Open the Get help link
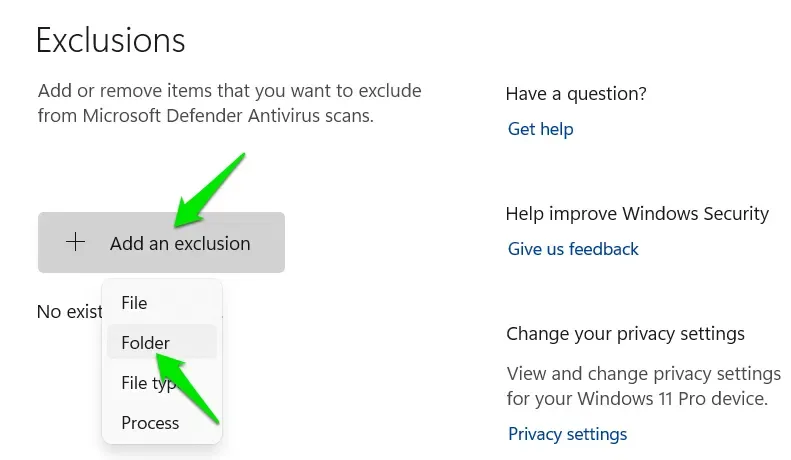The height and width of the screenshot is (460, 791). [x=540, y=129]
